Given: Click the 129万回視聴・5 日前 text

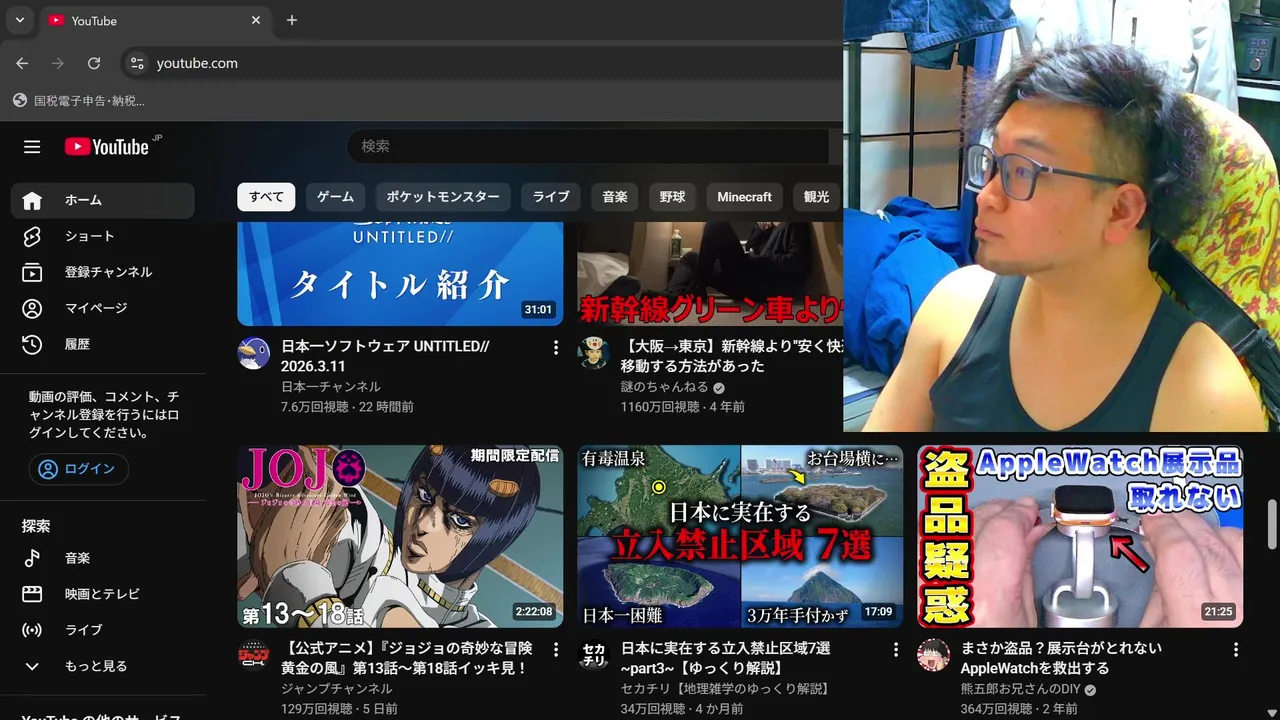Looking at the screenshot, I should point(339,709).
